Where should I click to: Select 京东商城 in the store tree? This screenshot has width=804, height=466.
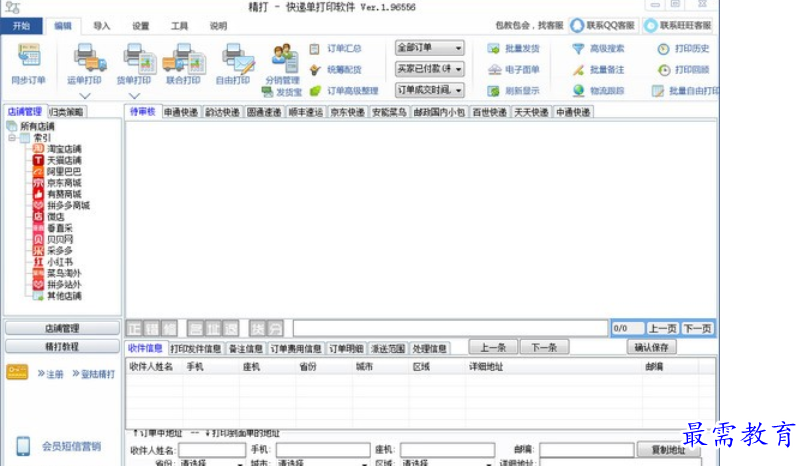[64, 183]
